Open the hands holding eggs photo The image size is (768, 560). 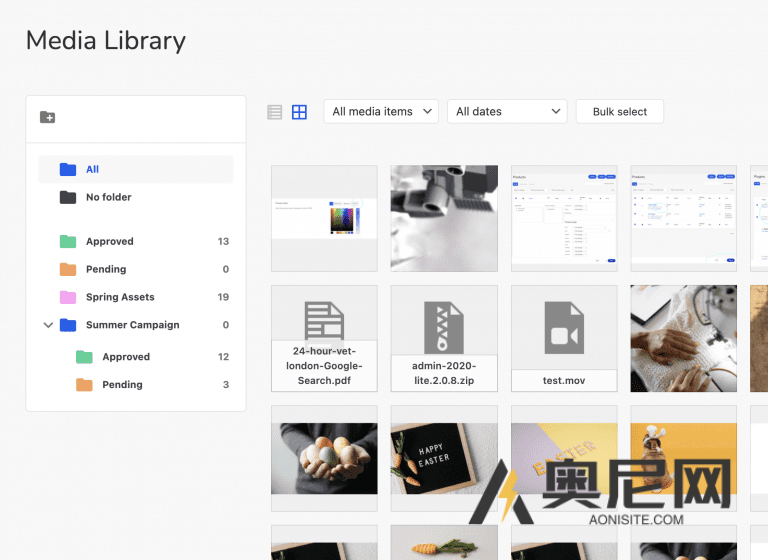pyautogui.click(x=324, y=459)
